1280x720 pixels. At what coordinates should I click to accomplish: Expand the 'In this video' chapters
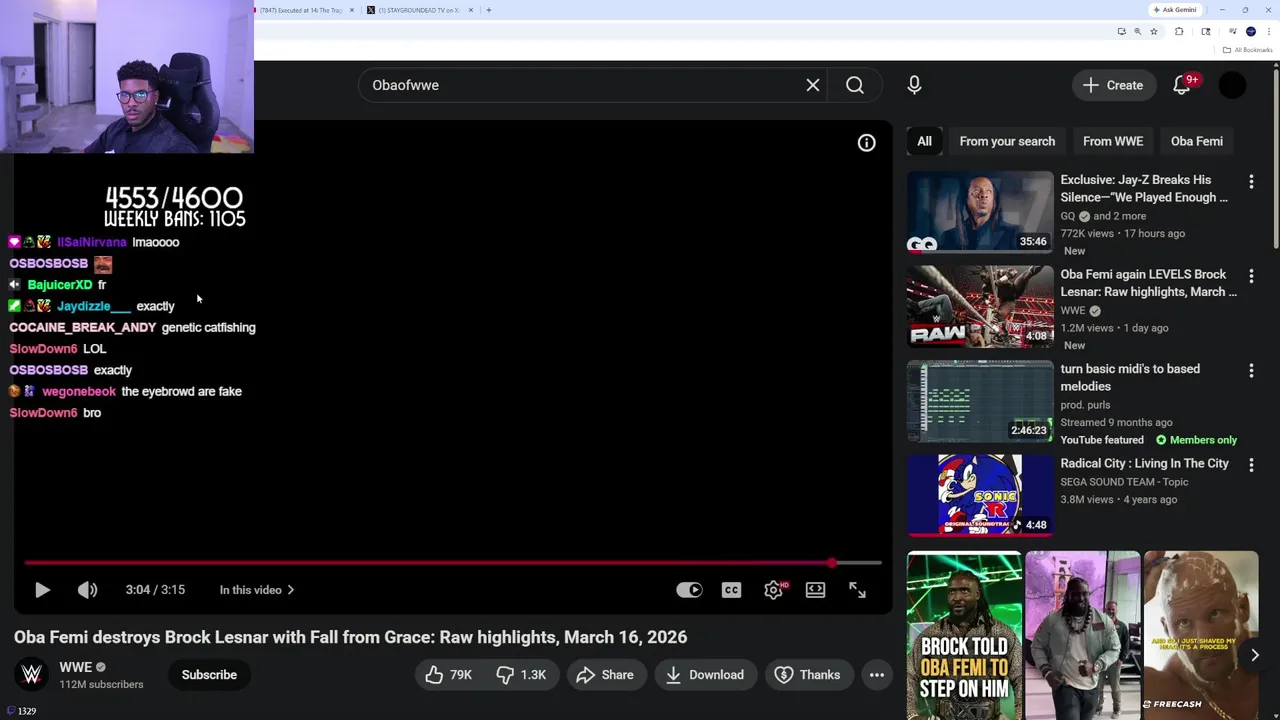coord(257,590)
